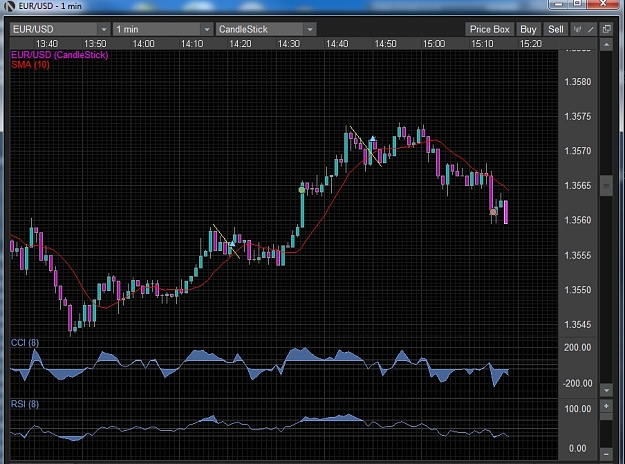
Task: Click the CCI (8) indicator label
Action: (x=25, y=342)
